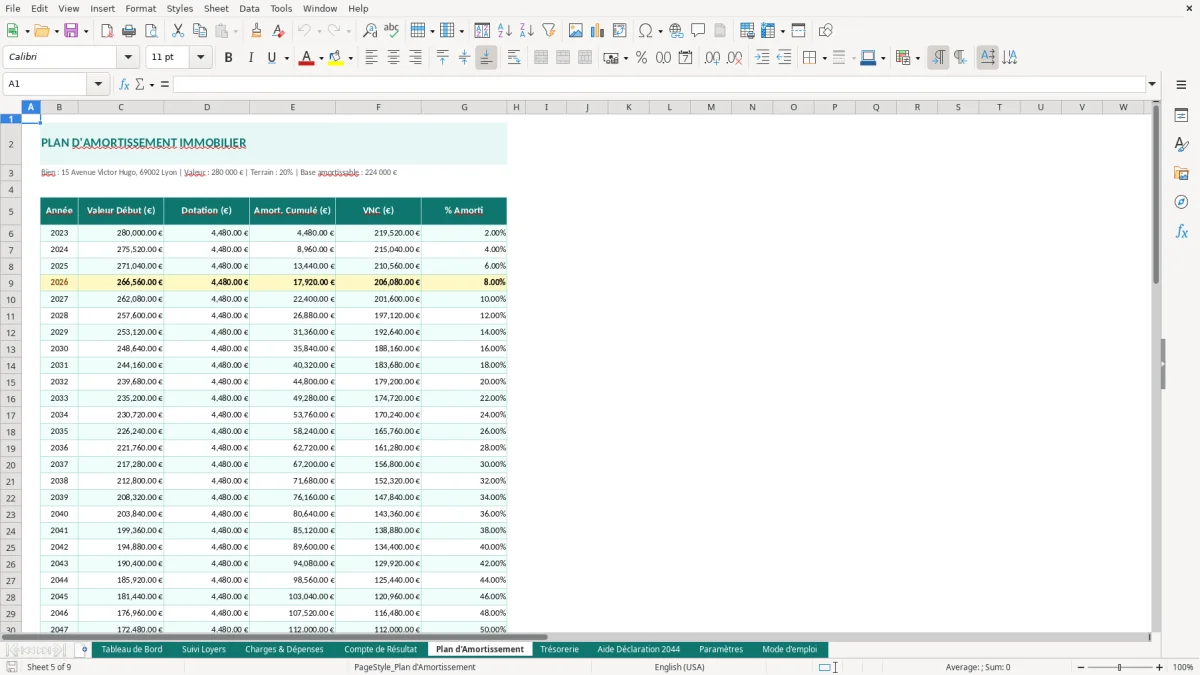Screen dimensions: 1200x675
Task: Run the Spelling check icon
Action: (391, 31)
